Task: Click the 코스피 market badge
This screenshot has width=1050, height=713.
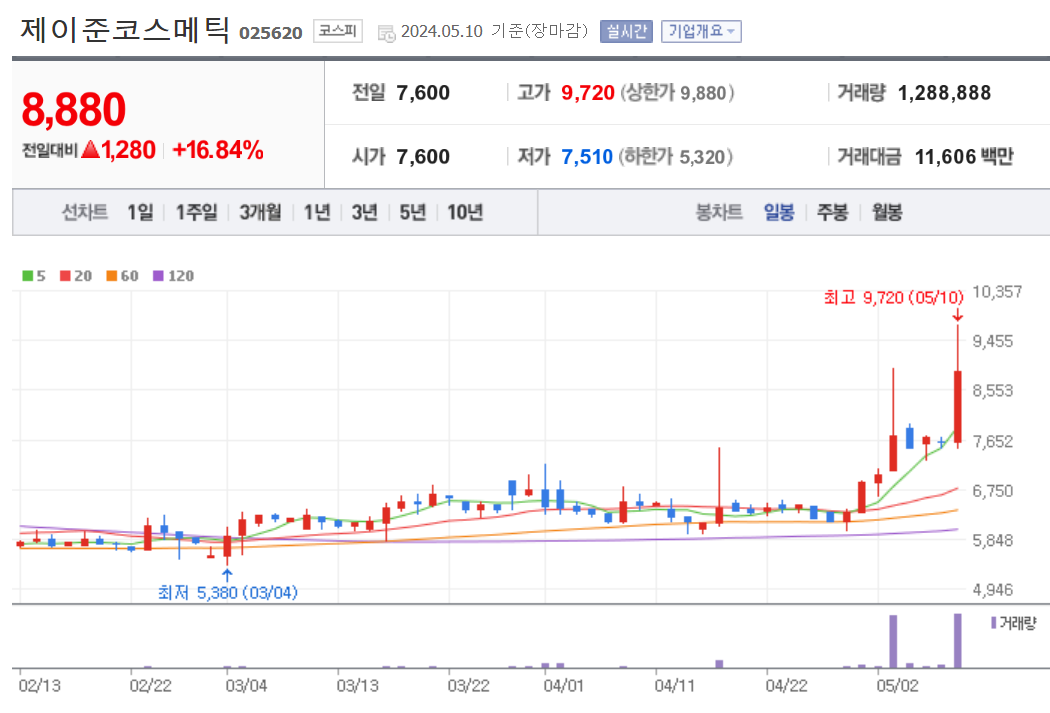Action: point(338,31)
